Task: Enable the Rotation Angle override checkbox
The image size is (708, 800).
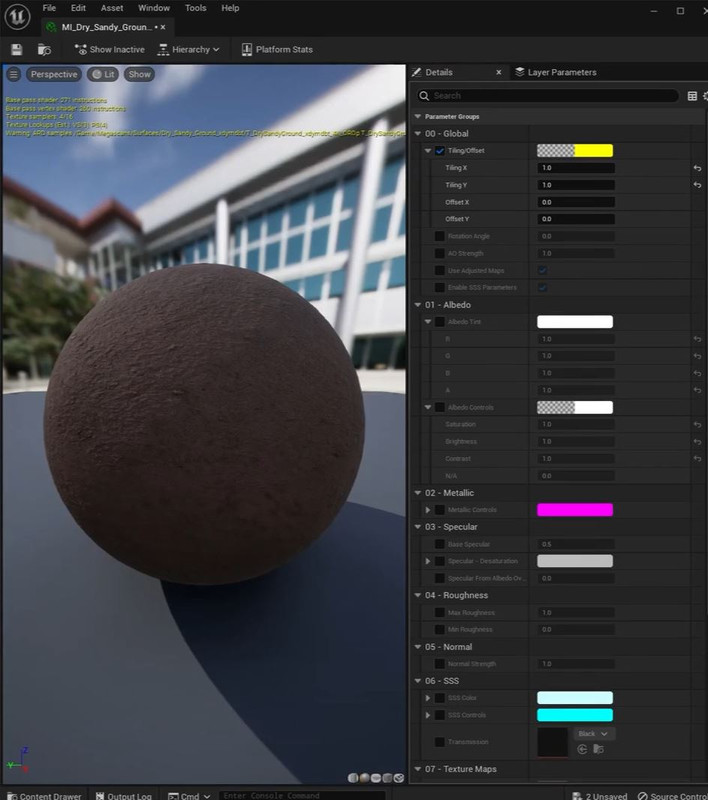Action: [440, 236]
